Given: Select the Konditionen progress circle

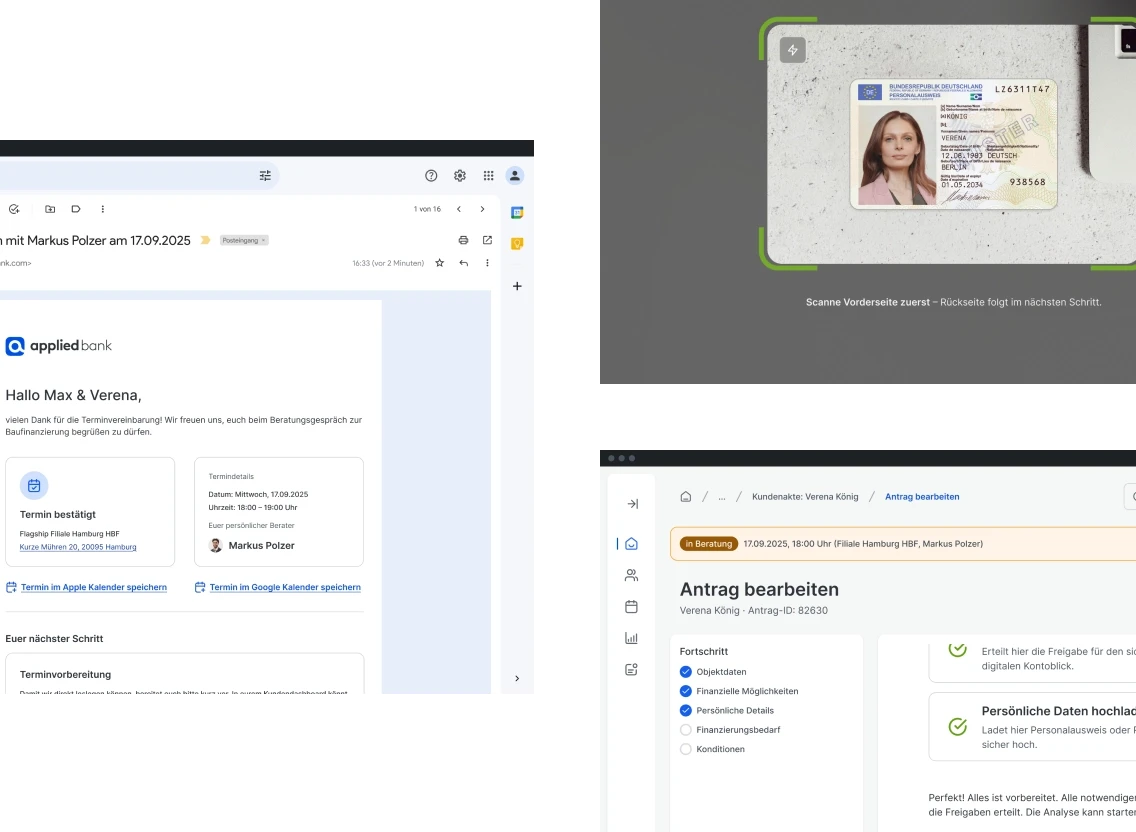Looking at the screenshot, I should click(x=686, y=748).
